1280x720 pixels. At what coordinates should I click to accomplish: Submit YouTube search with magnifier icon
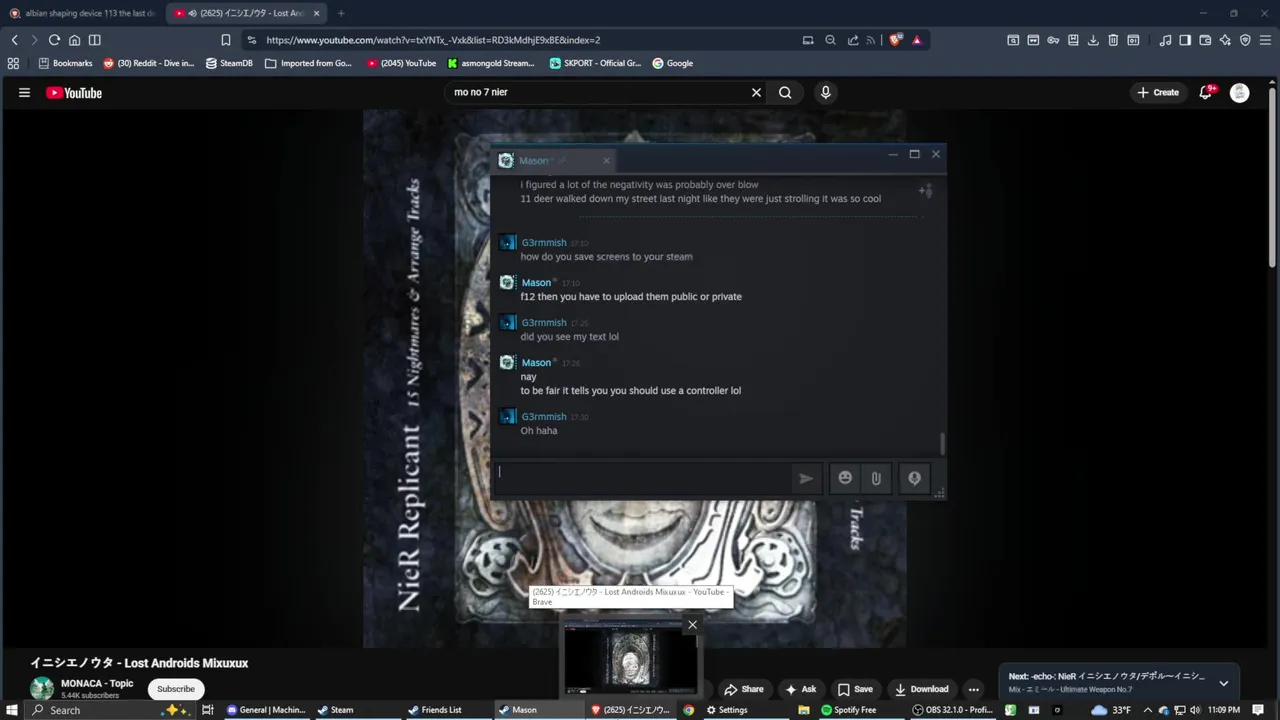click(785, 92)
